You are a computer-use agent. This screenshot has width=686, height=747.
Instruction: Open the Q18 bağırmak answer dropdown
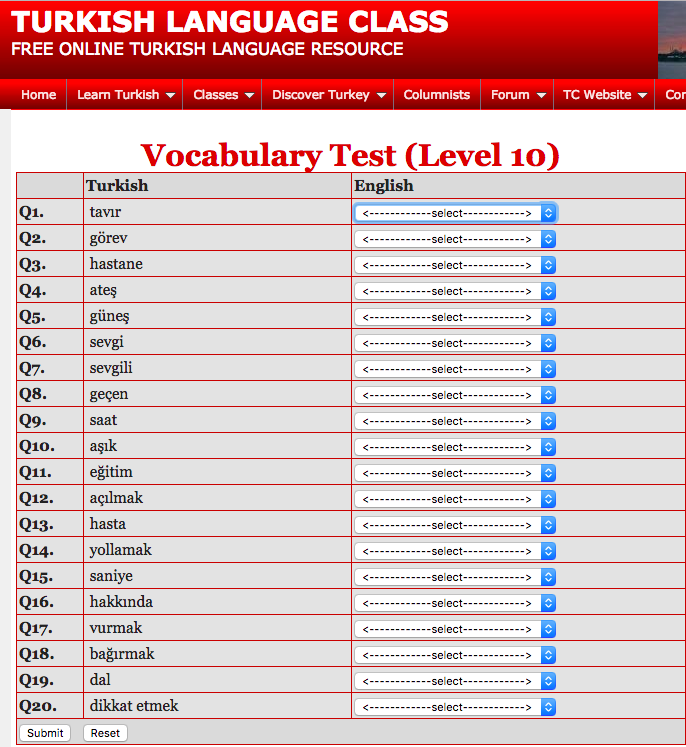[x=455, y=655]
